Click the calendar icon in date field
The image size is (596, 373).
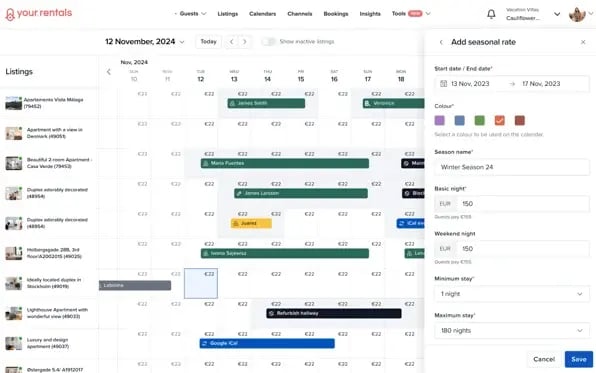[x=443, y=84]
